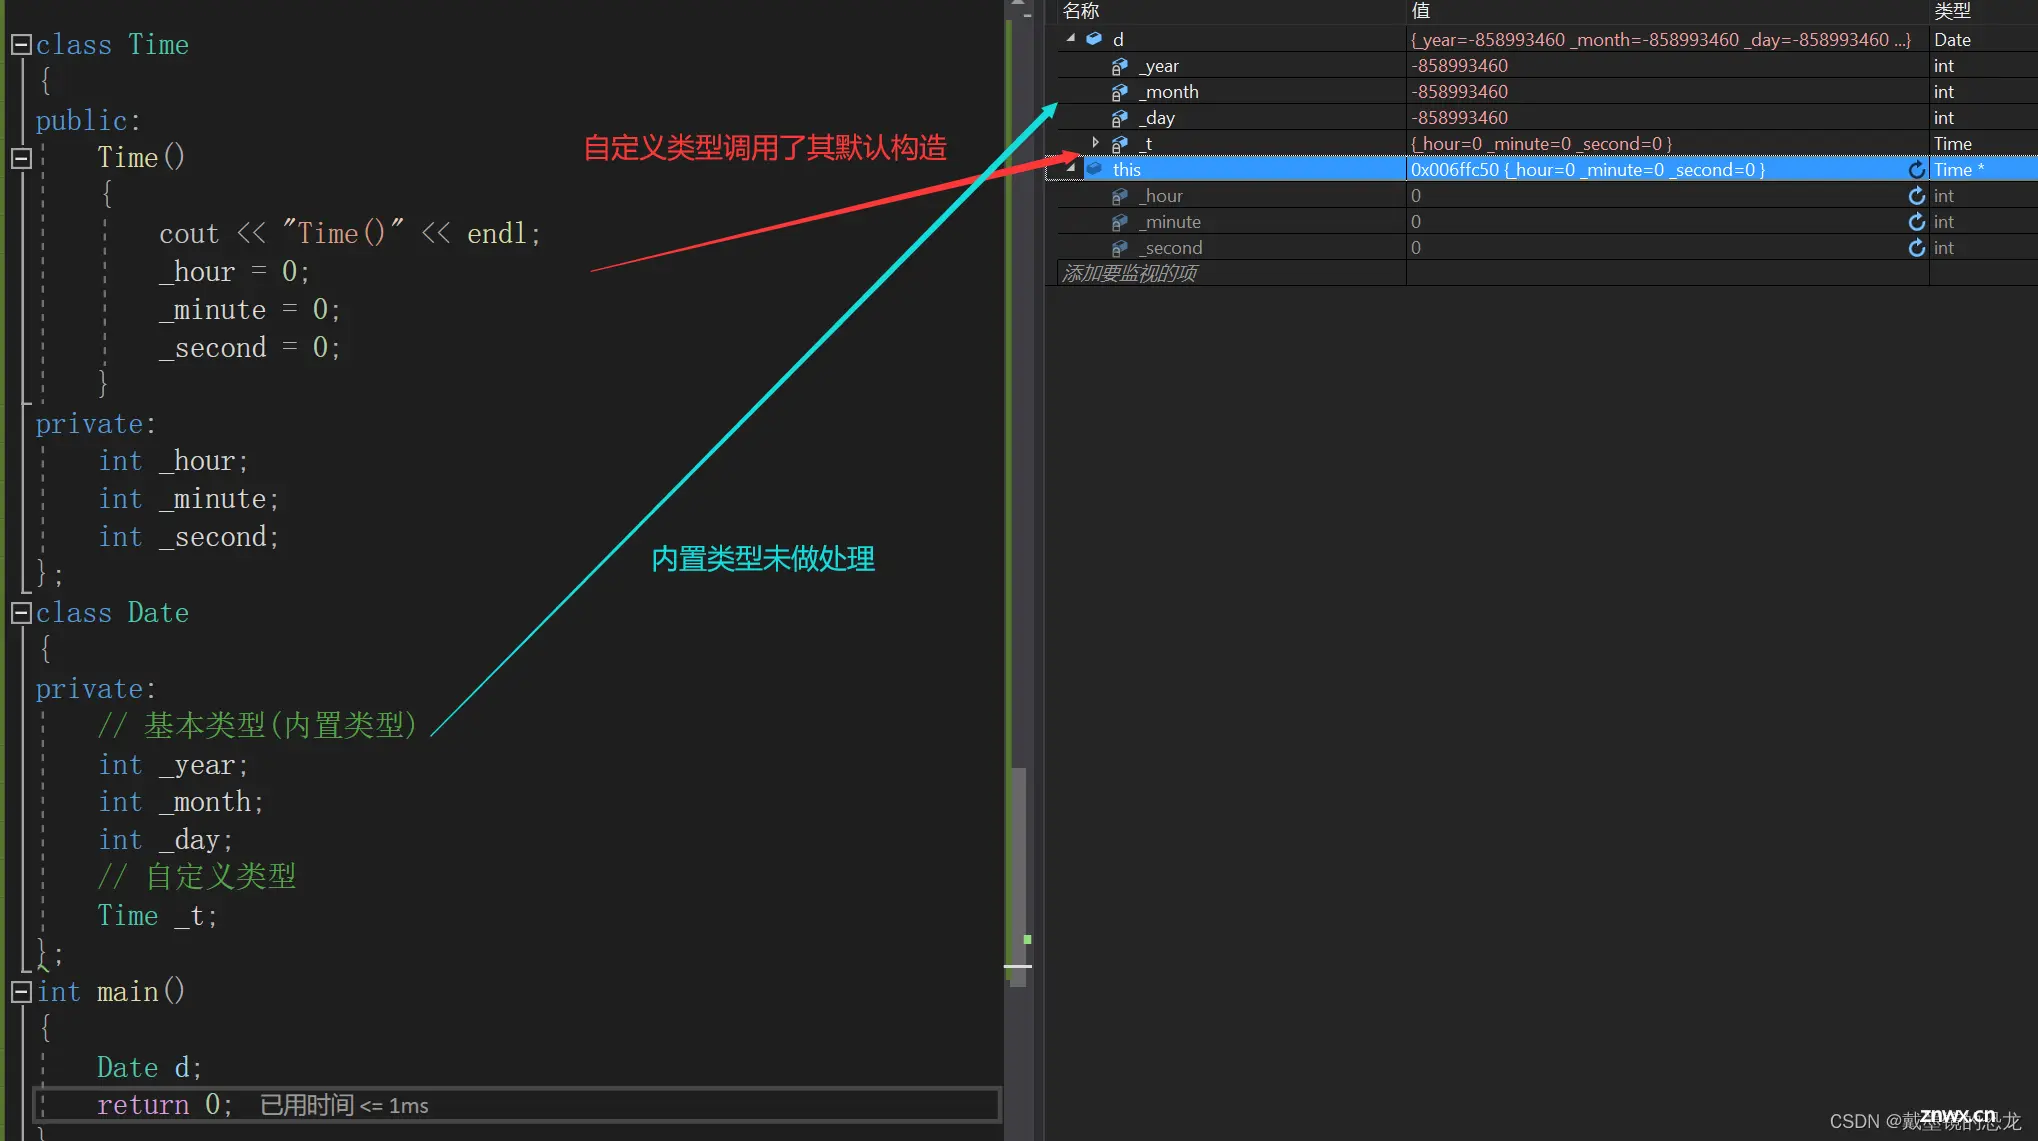
Task: Click the private field icon of _day
Action: point(1120,118)
